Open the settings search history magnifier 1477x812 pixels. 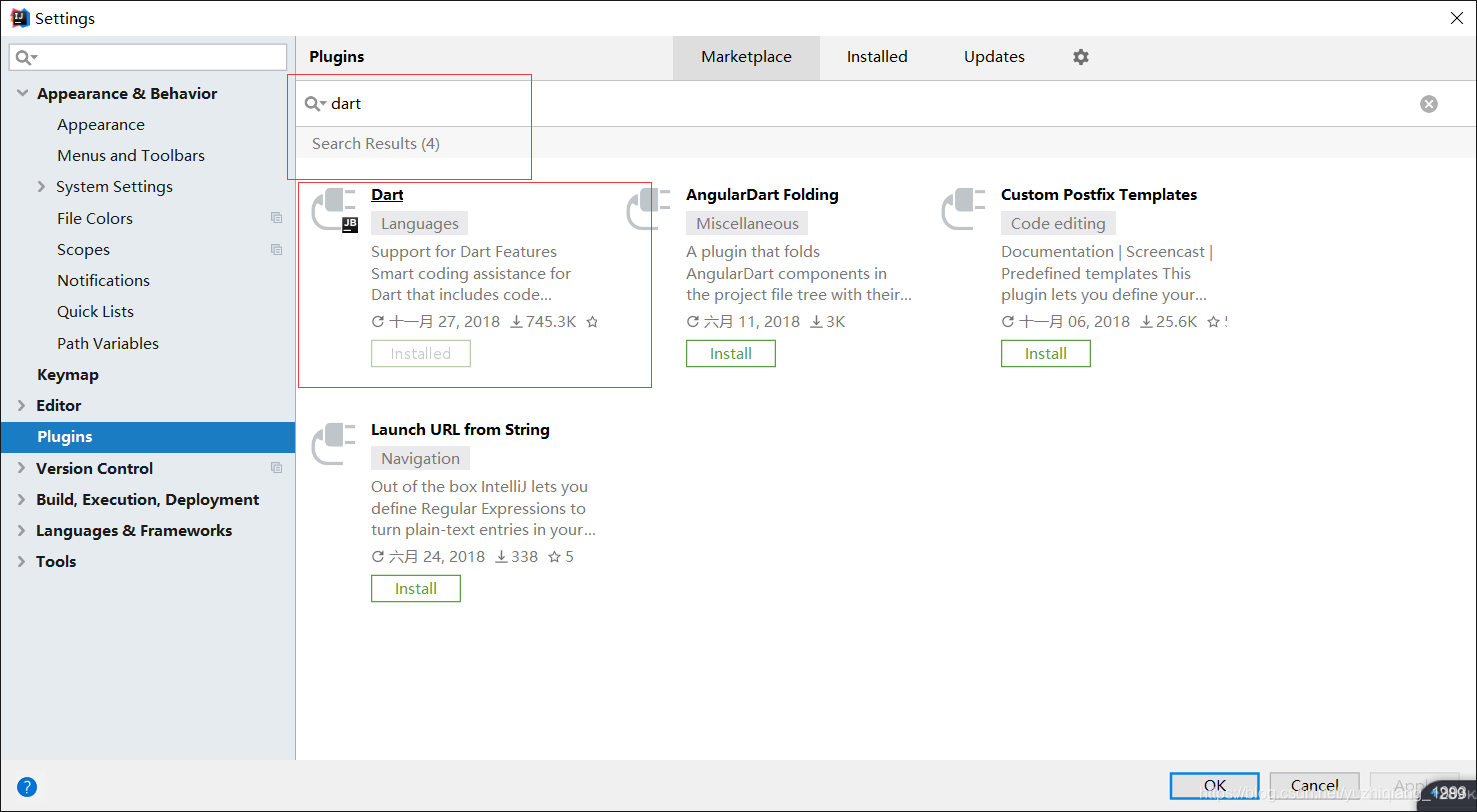pyautogui.click(x=27, y=58)
